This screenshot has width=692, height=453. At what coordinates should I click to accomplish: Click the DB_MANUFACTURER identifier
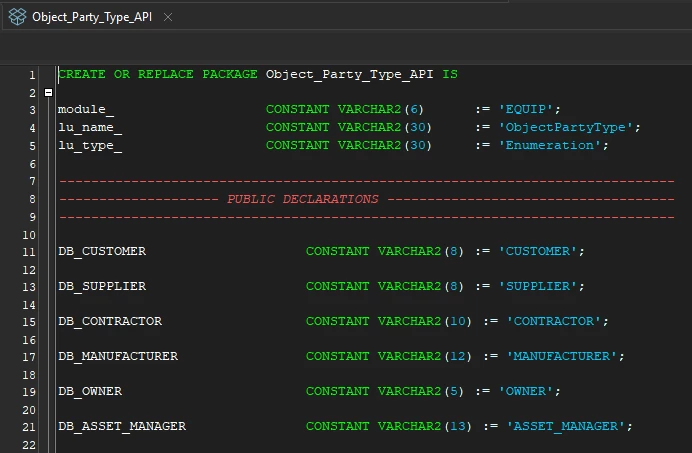pos(118,356)
